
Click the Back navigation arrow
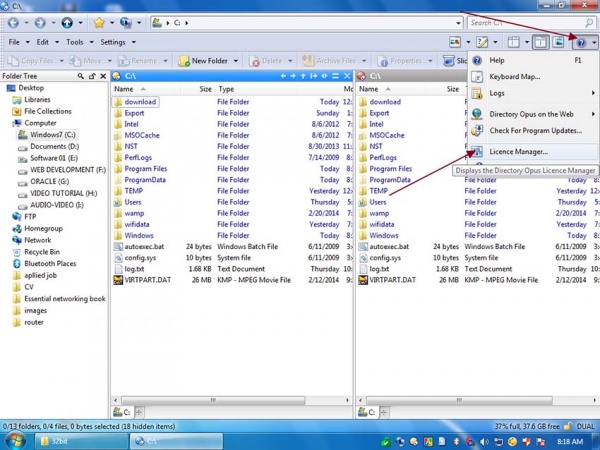(x=13, y=21)
